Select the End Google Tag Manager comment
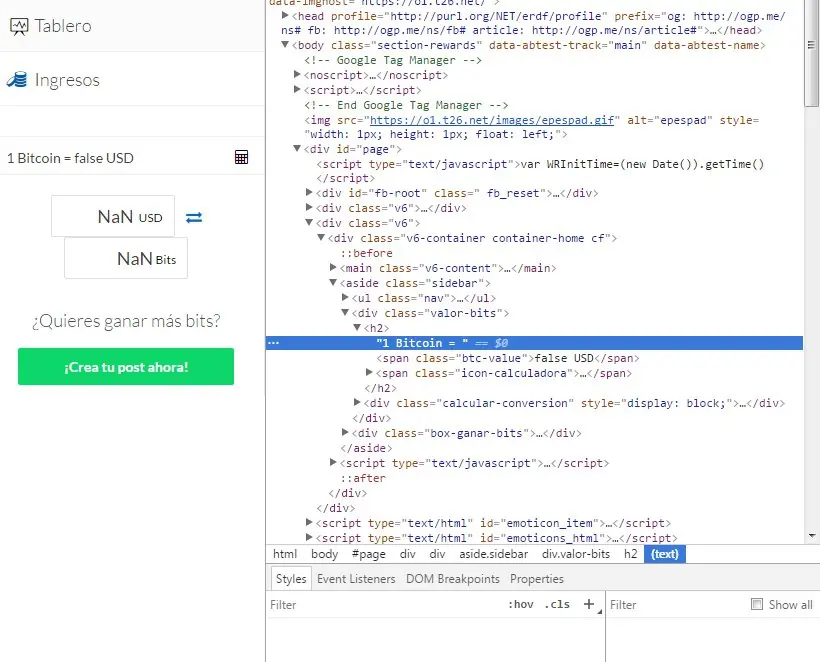 (406, 105)
